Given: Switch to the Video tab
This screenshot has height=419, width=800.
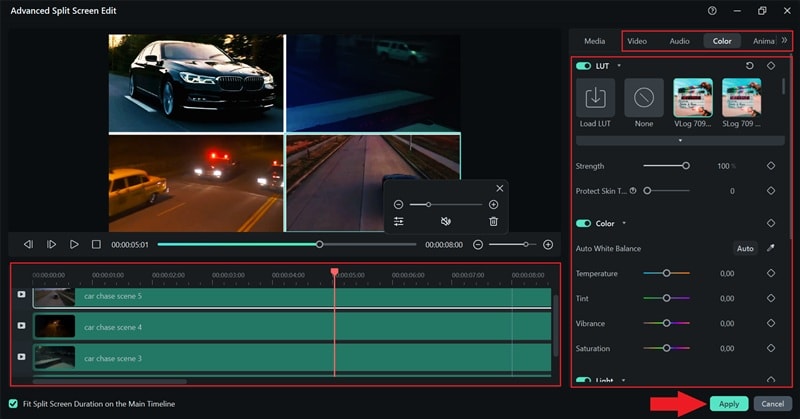Looking at the screenshot, I should pos(637,41).
